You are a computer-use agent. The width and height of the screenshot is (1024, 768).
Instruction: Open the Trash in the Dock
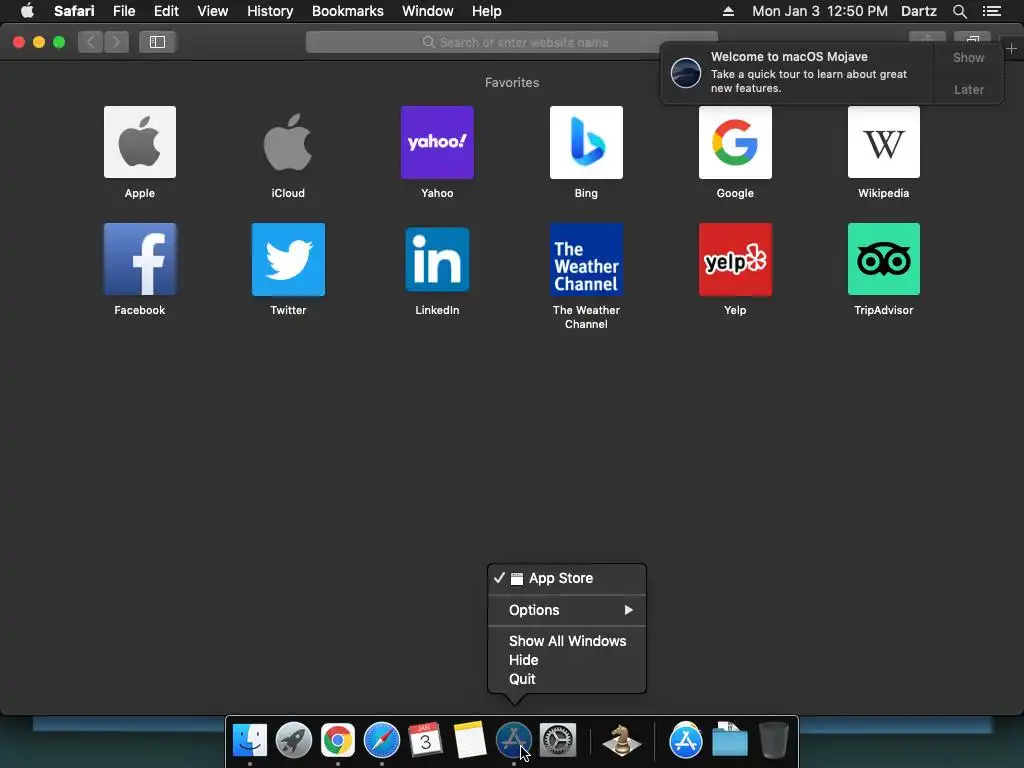774,740
